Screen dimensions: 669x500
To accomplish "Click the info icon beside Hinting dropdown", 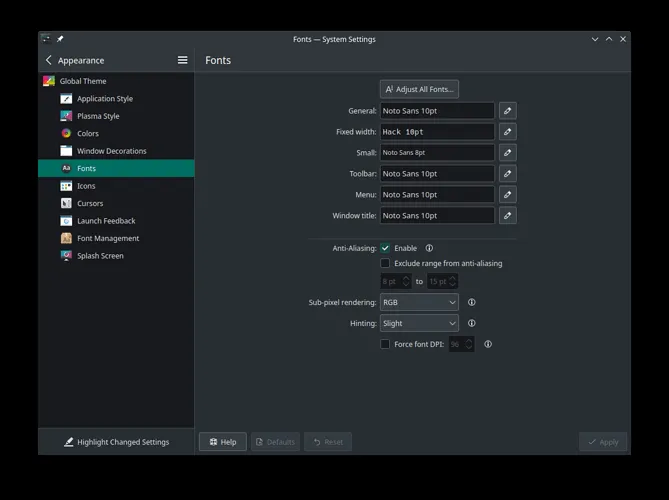I will point(472,323).
